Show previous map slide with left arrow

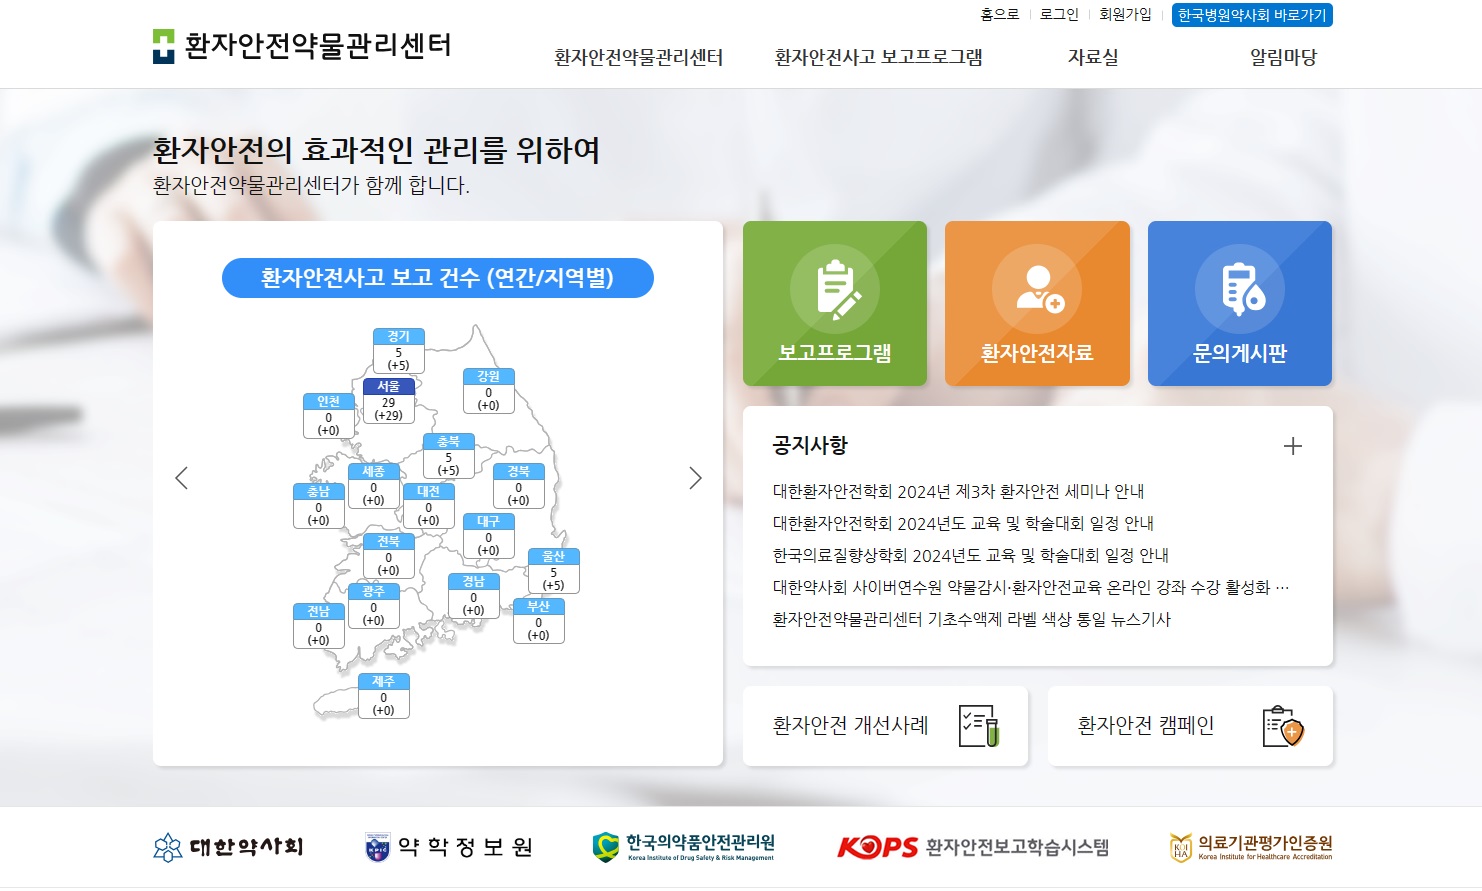tap(181, 478)
